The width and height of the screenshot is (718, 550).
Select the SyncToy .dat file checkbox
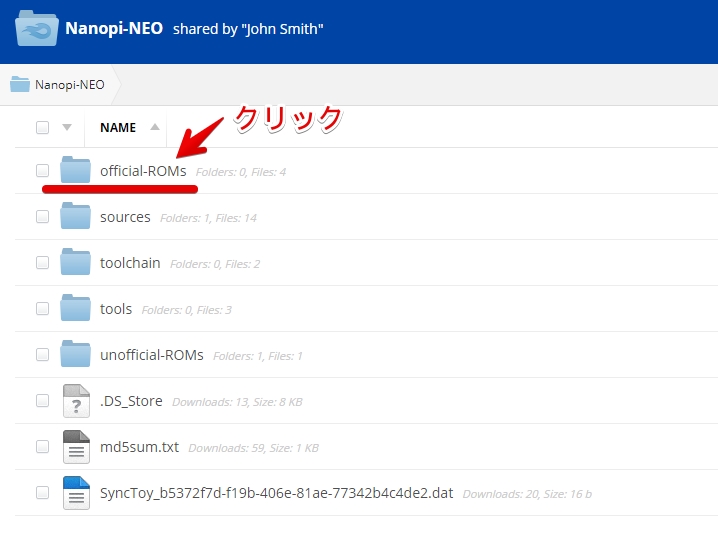tap(43, 492)
